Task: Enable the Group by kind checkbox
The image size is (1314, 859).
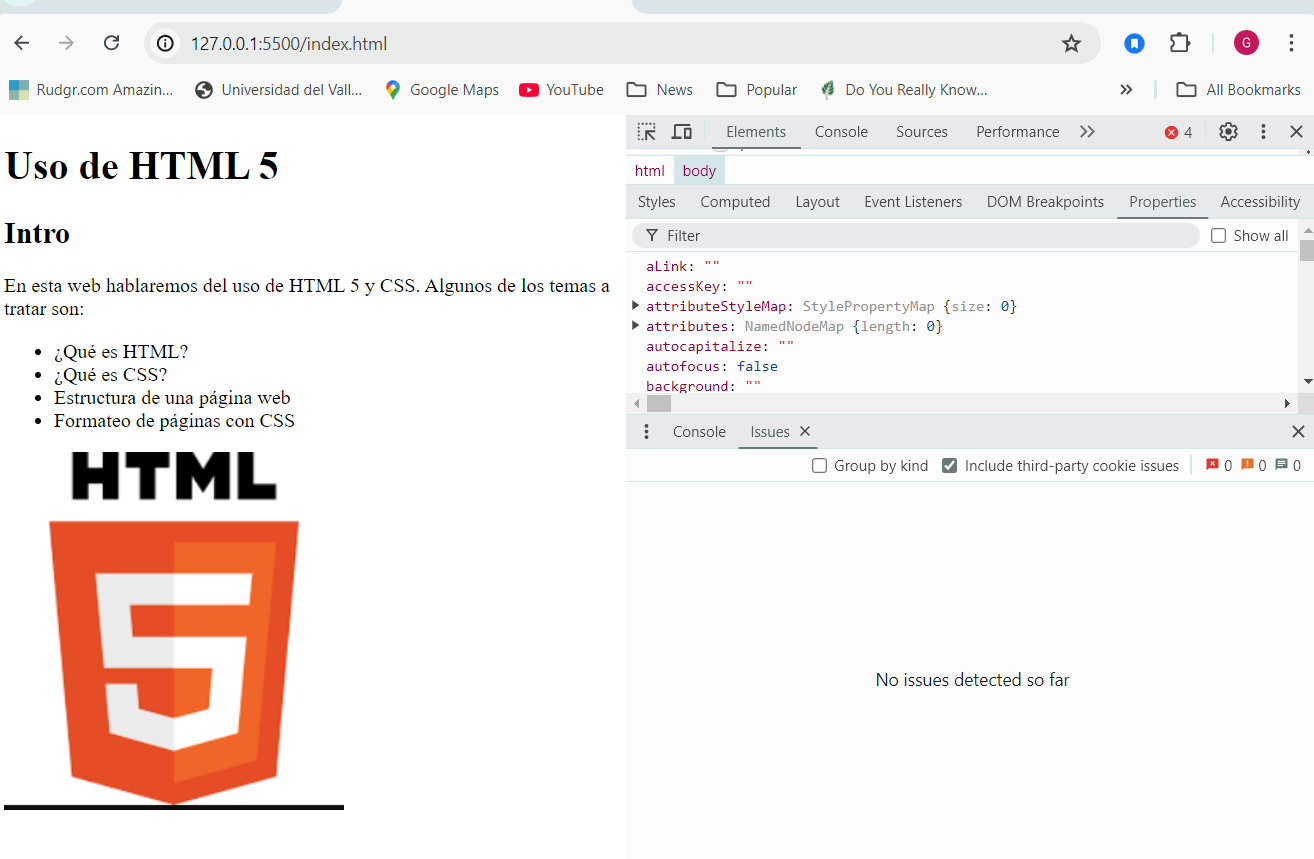Action: [x=819, y=466]
